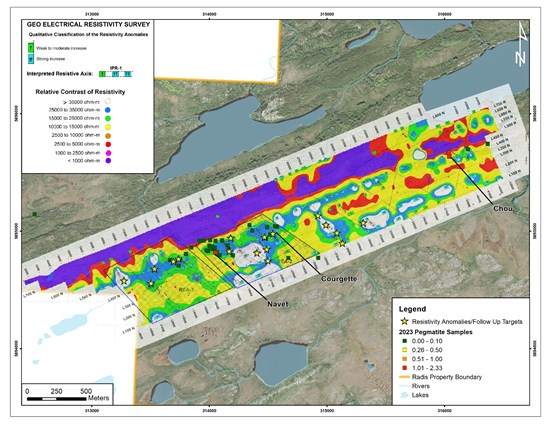550x425 pixels.
Task: Click the '1000 to 2500 ohm-m' text label
Action: (x=77, y=153)
